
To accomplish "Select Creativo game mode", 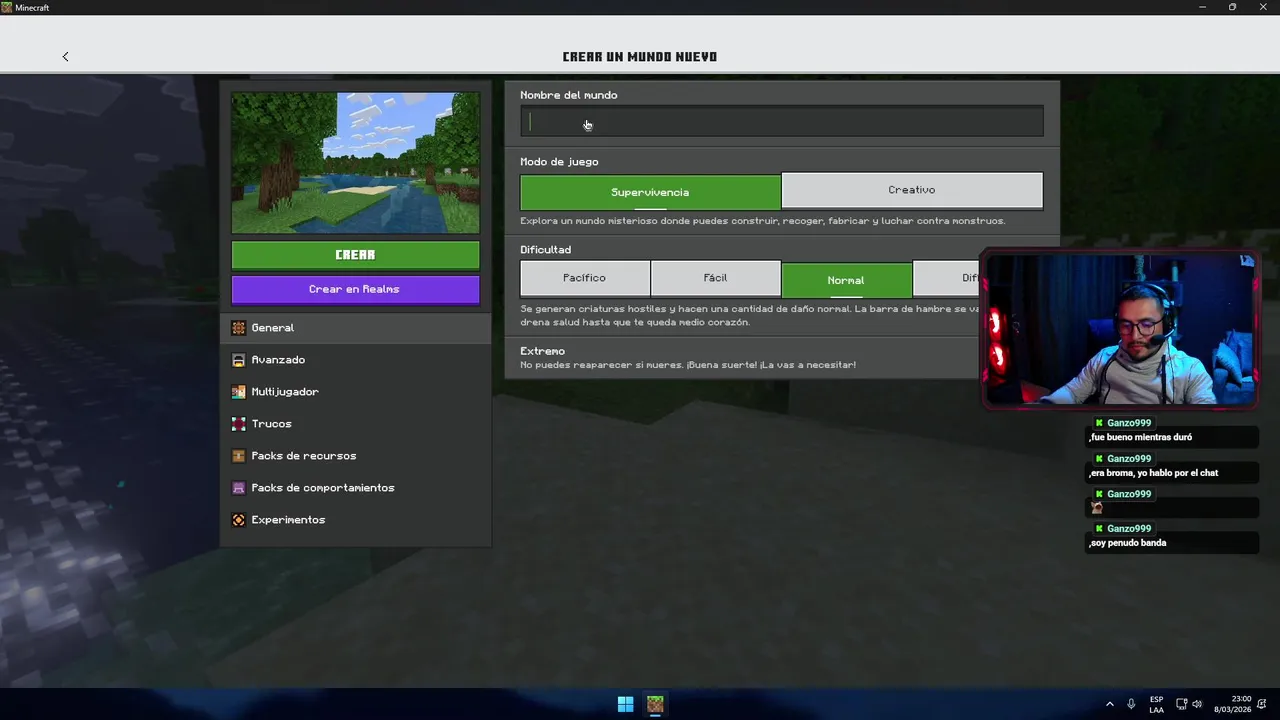I will (912, 190).
